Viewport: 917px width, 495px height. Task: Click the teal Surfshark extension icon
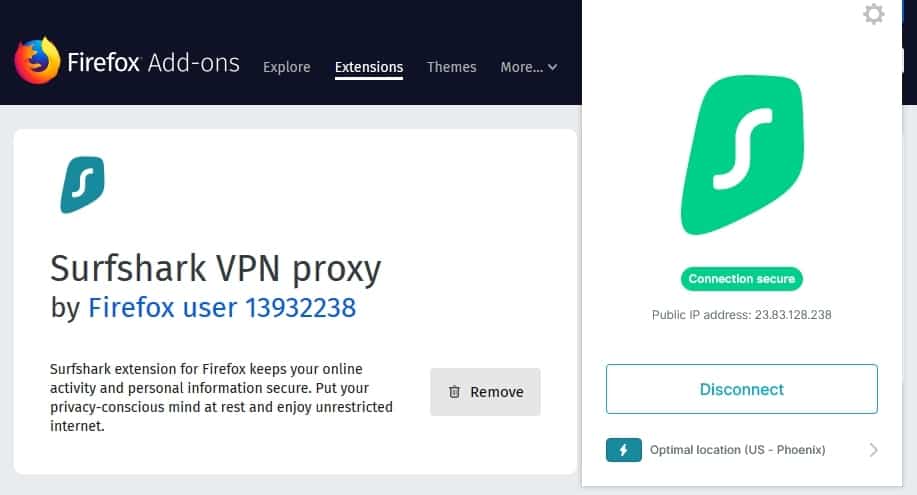[82, 184]
